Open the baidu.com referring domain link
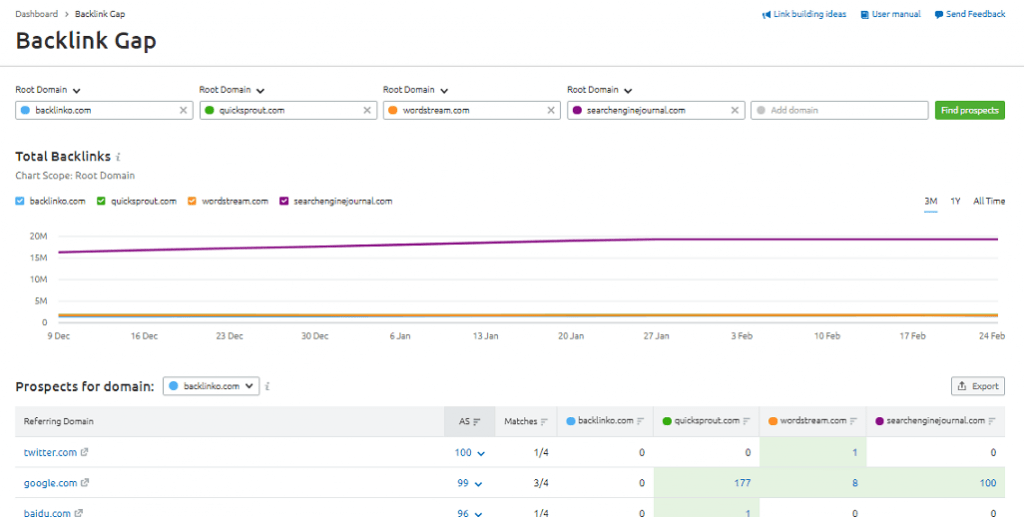Image resolution: width=1024 pixels, height=517 pixels. tap(47, 513)
